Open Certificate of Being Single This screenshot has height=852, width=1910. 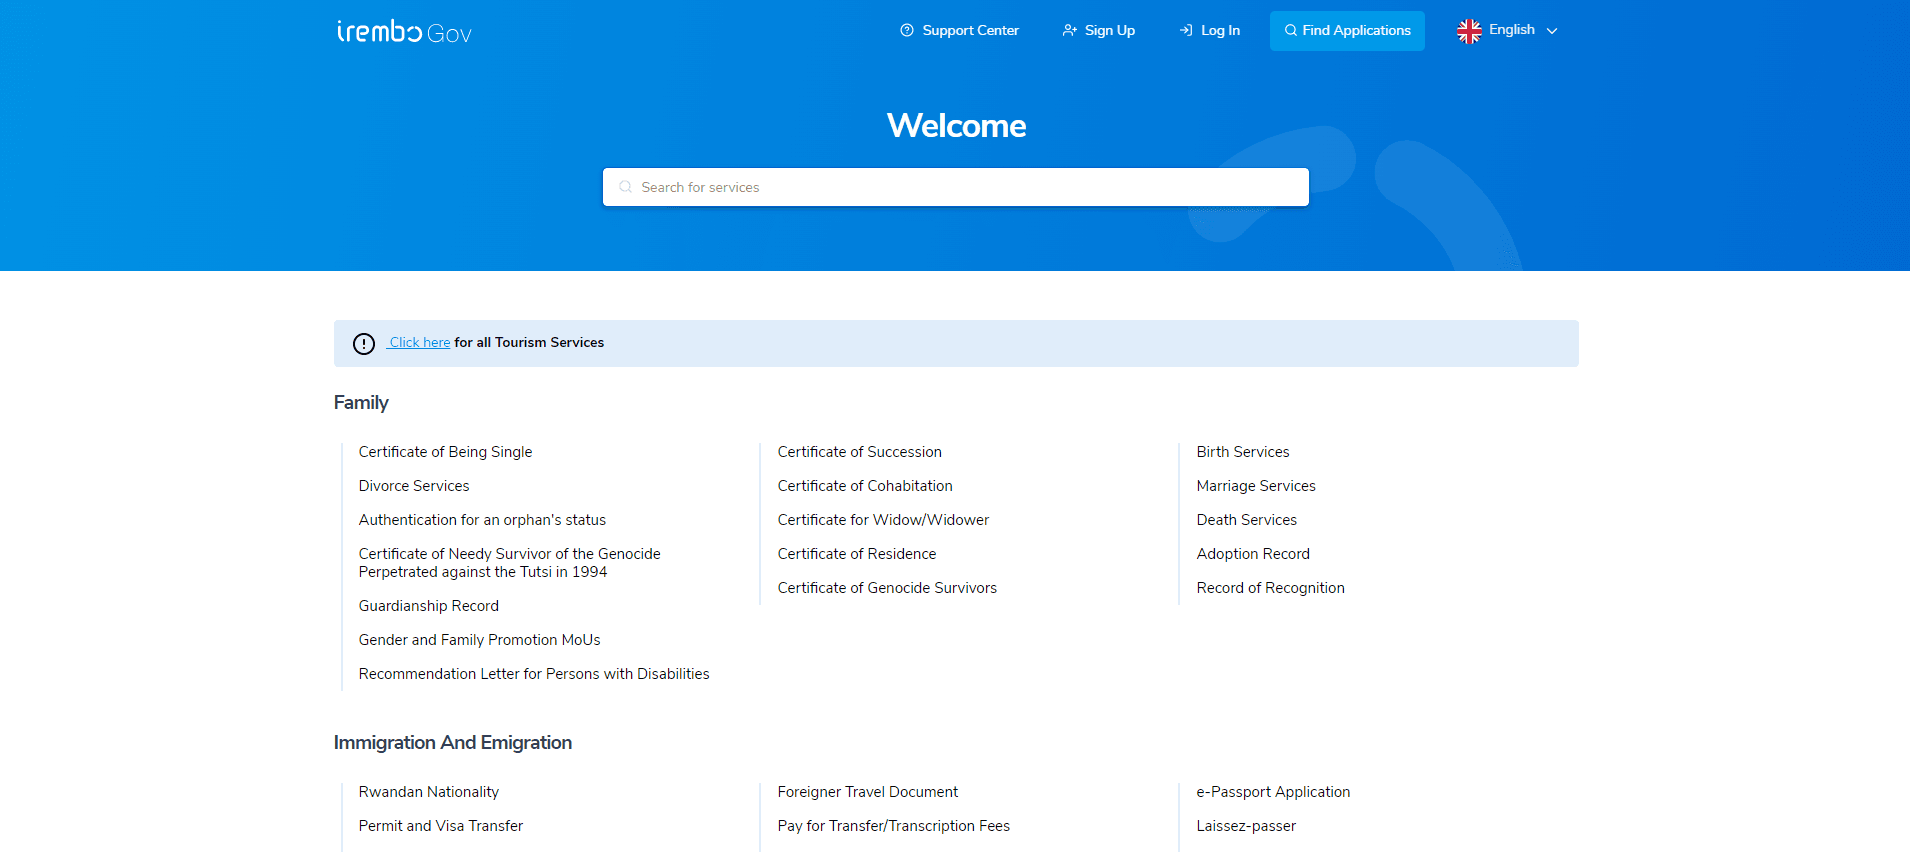[x=445, y=452]
